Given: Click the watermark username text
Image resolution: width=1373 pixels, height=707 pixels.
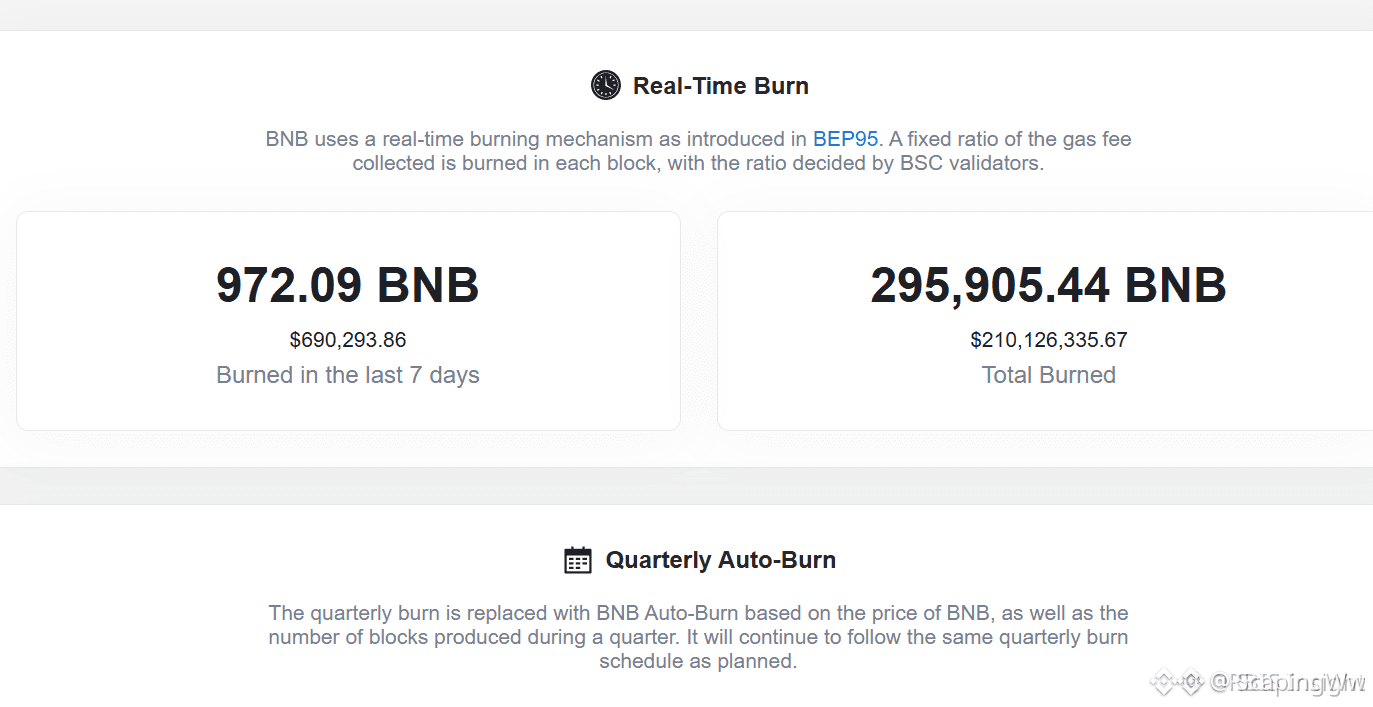Looking at the screenshot, I should pos(1285,683).
